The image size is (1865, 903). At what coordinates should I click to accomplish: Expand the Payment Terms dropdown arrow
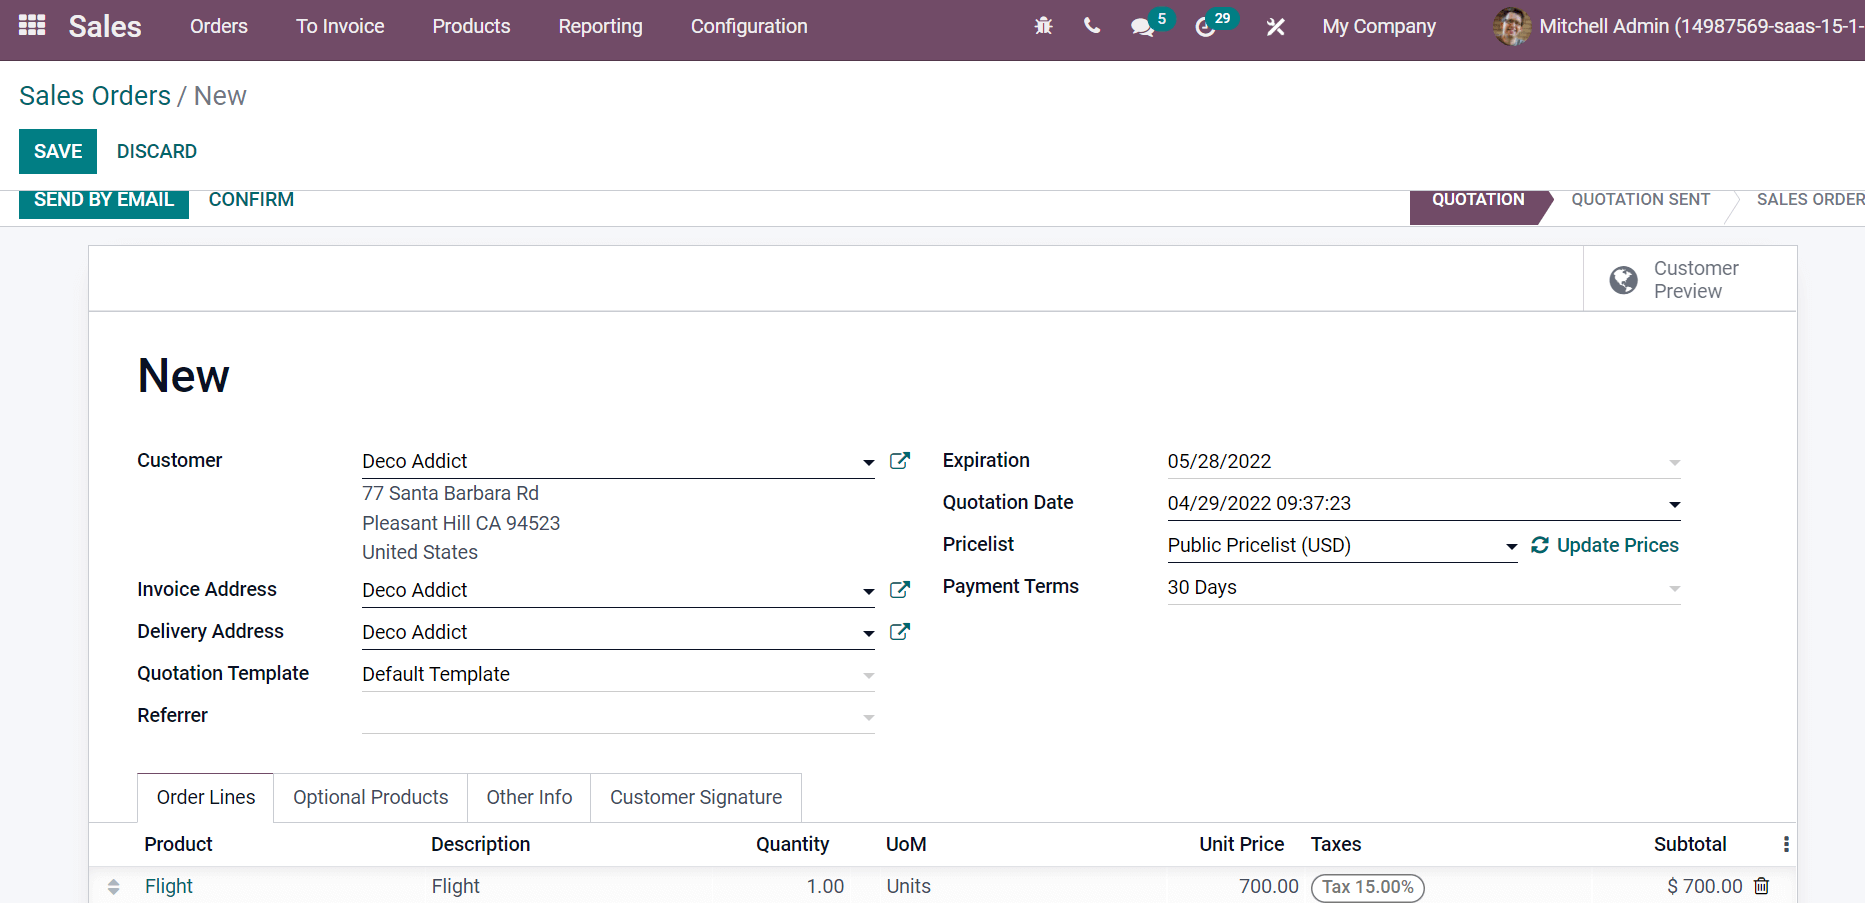point(1674,588)
